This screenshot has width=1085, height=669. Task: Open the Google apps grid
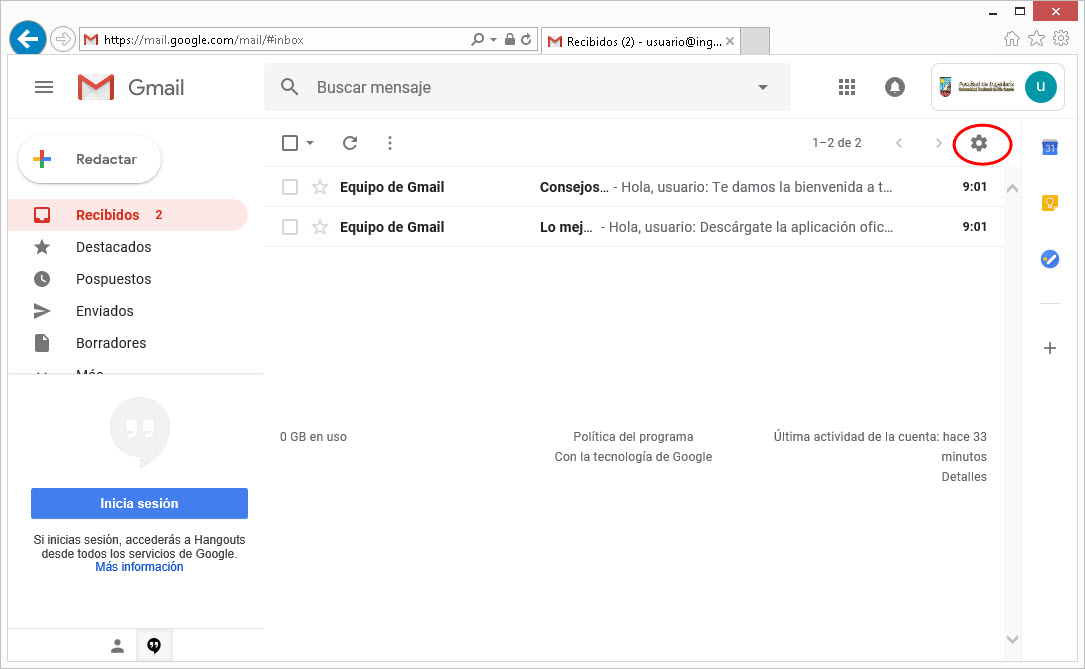847,87
